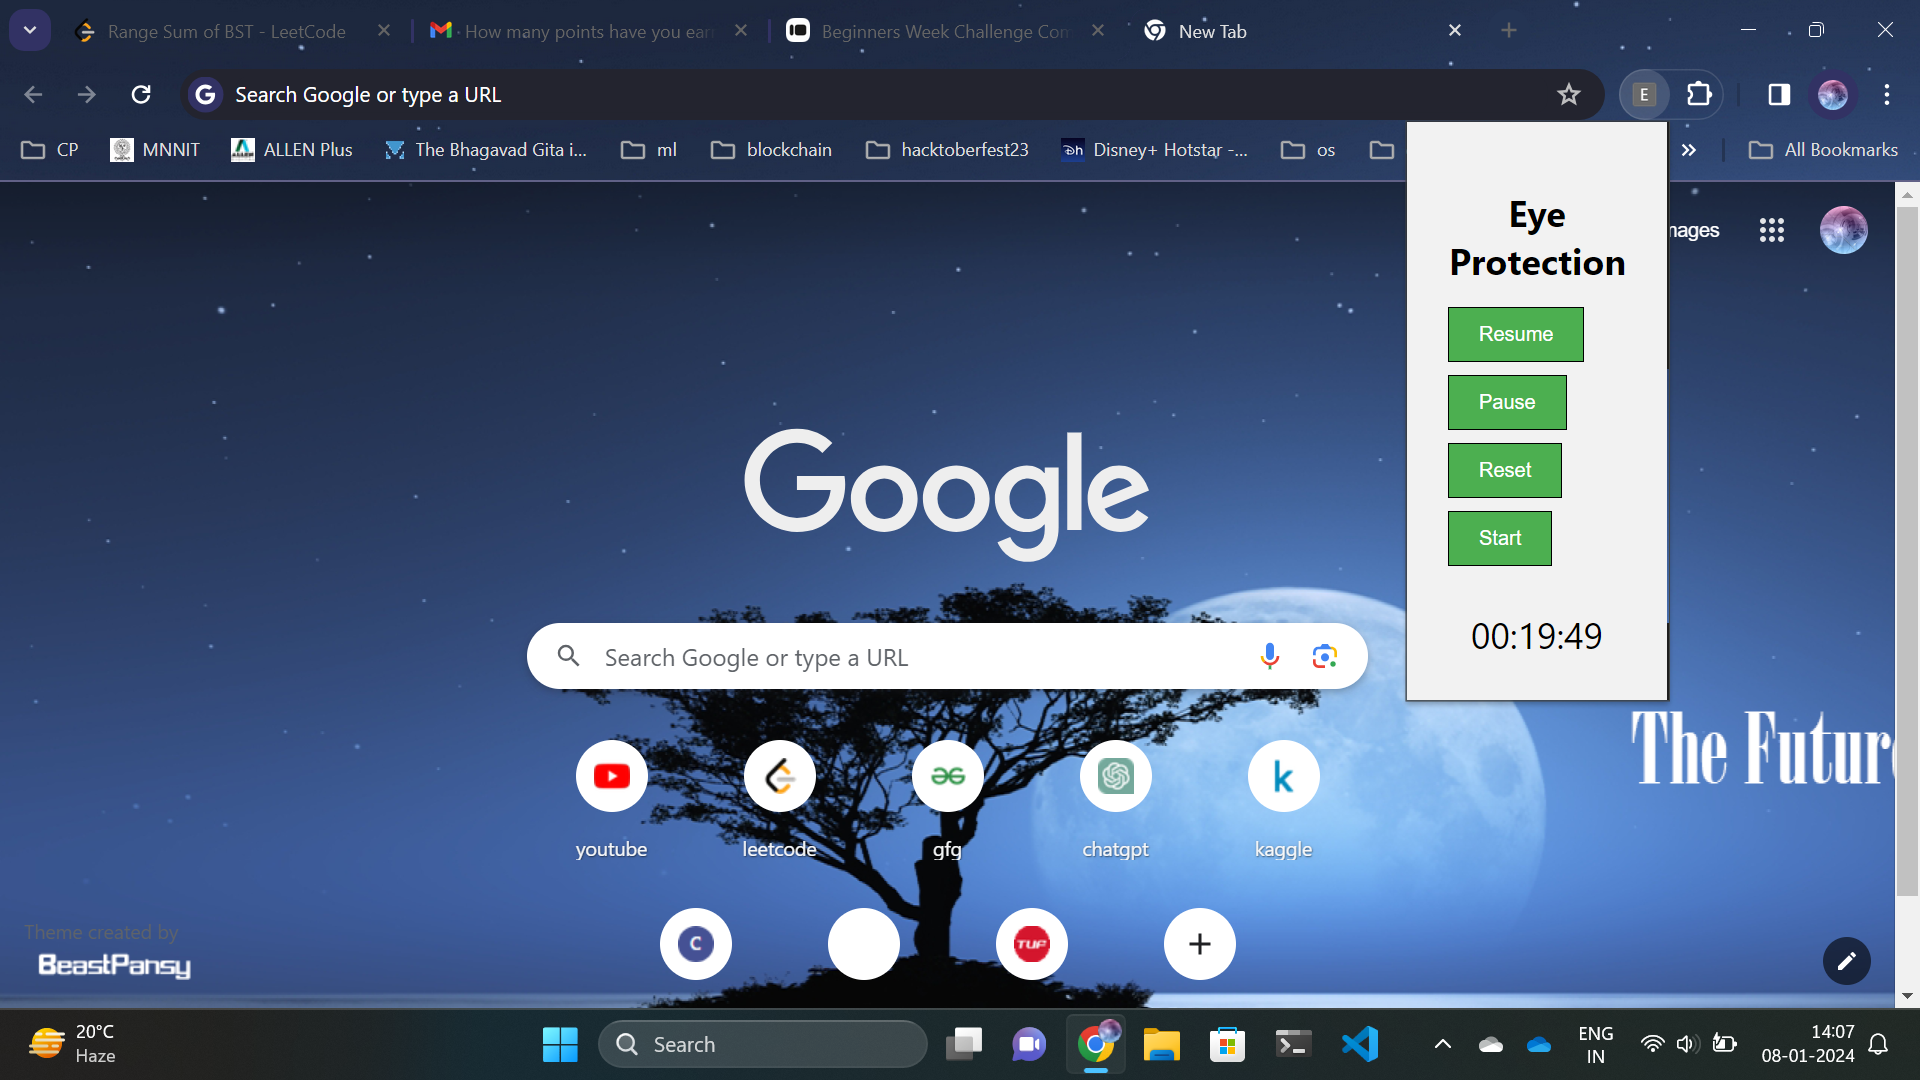Image resolution: width=1920 pixels, height=1080 pixels.
Task: Expand the tab search dropdown arrow
Action: 30,31
